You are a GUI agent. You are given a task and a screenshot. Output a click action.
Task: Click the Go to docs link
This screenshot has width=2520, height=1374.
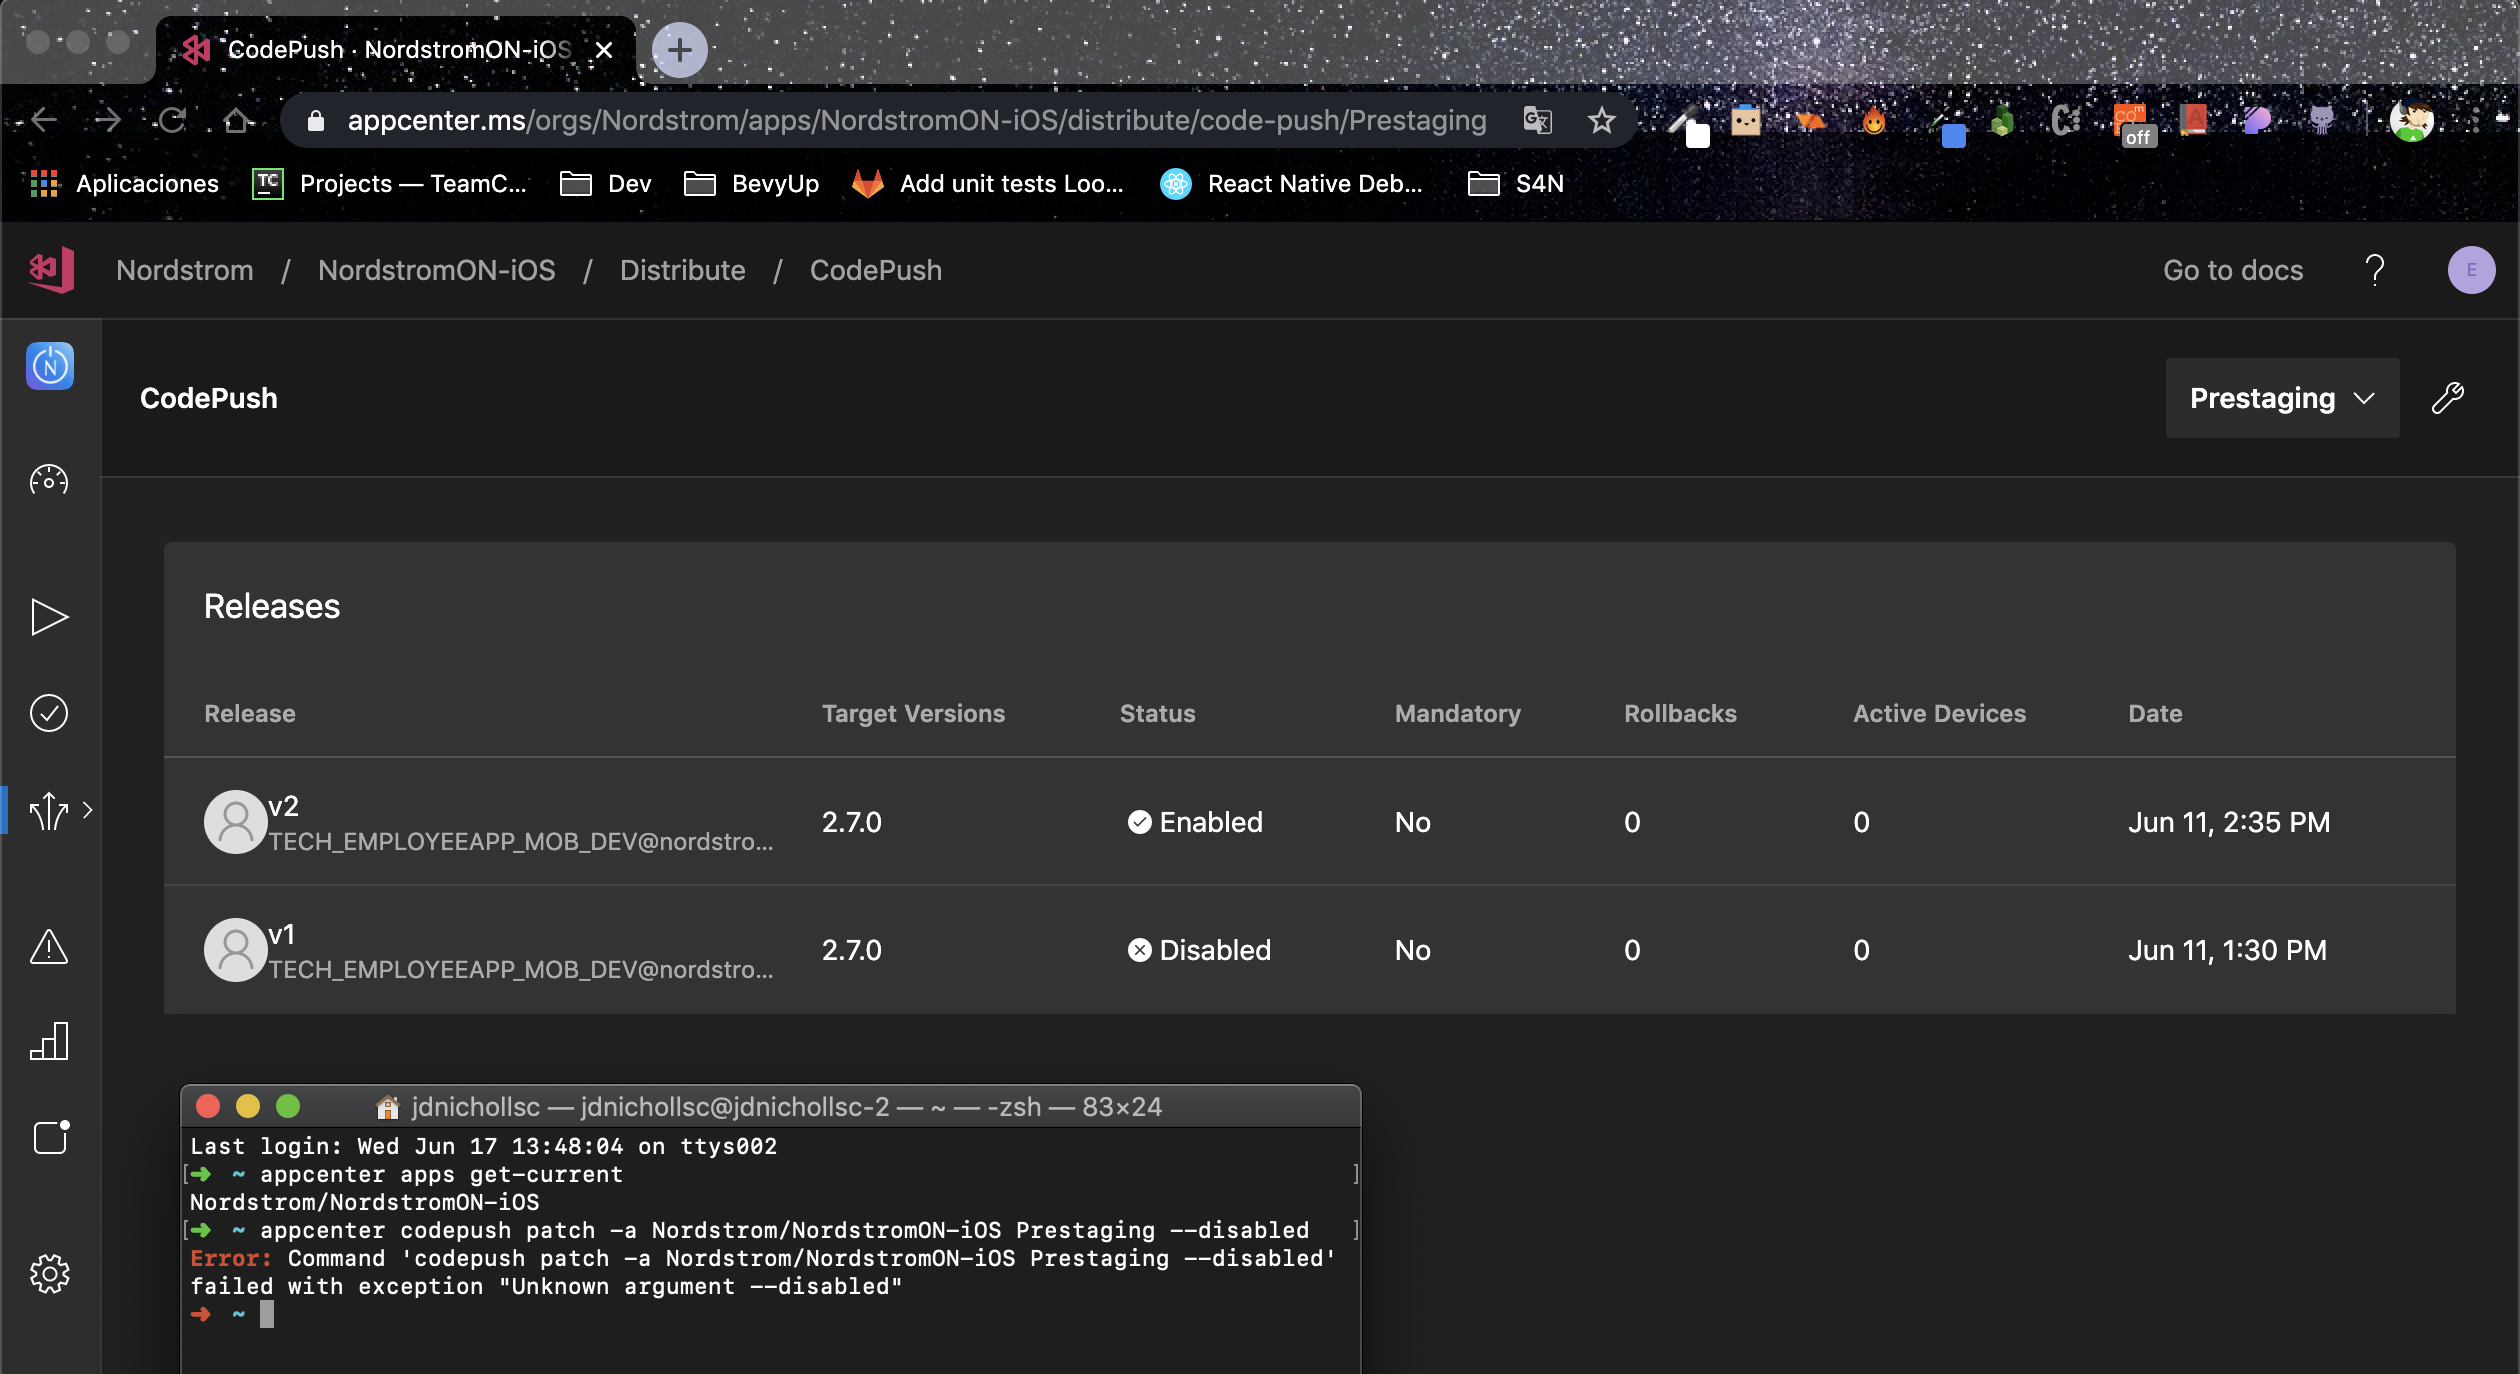pos(2231,270)
